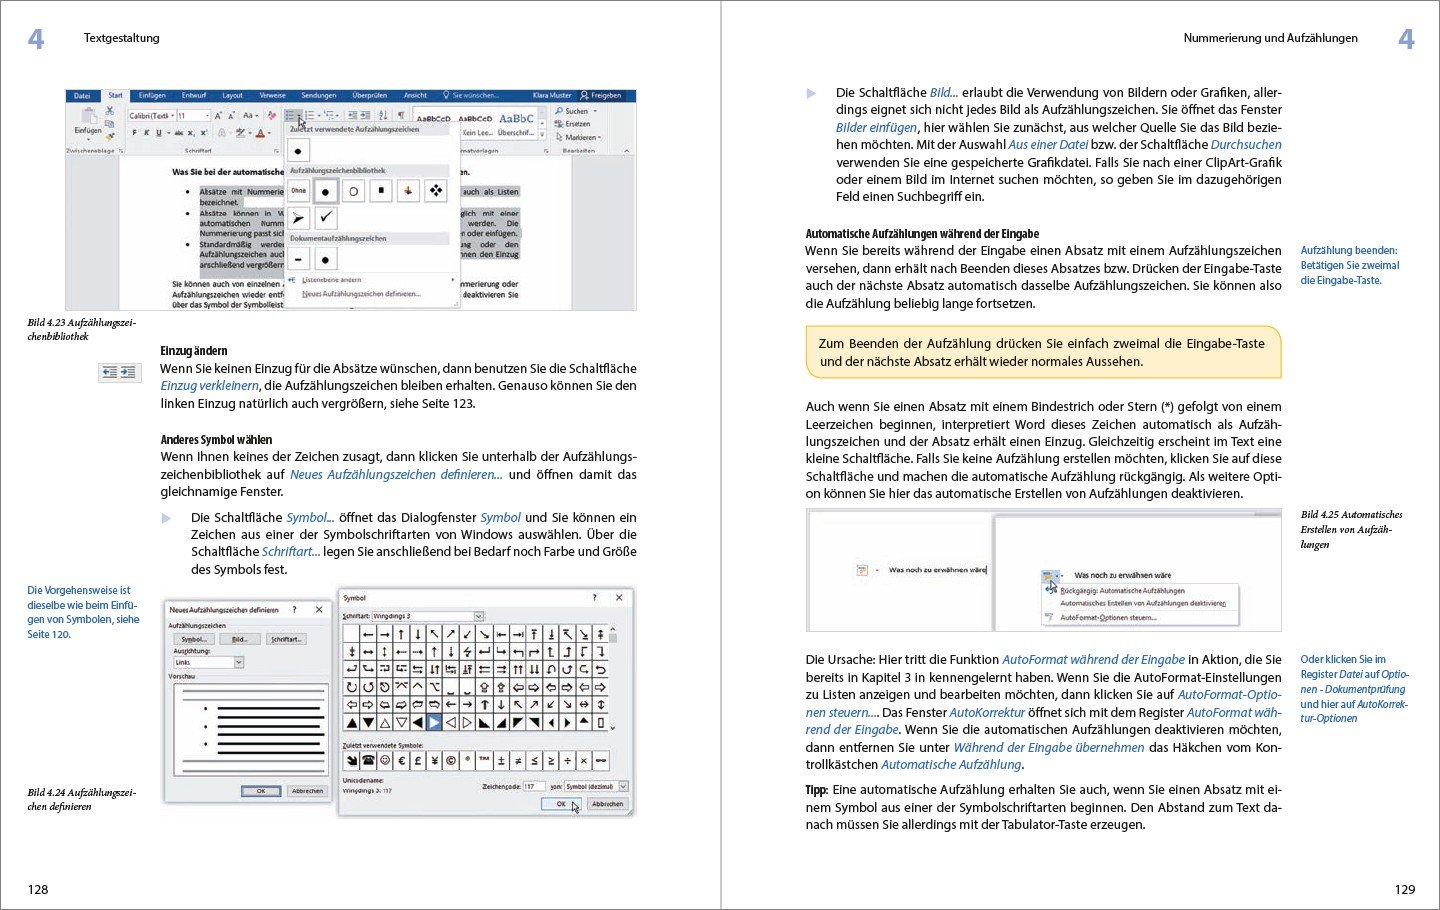The width and height of the screenshot is (1440, 910).
Task: Click the bullet list icon in ribbon
Action: point(290,116)
